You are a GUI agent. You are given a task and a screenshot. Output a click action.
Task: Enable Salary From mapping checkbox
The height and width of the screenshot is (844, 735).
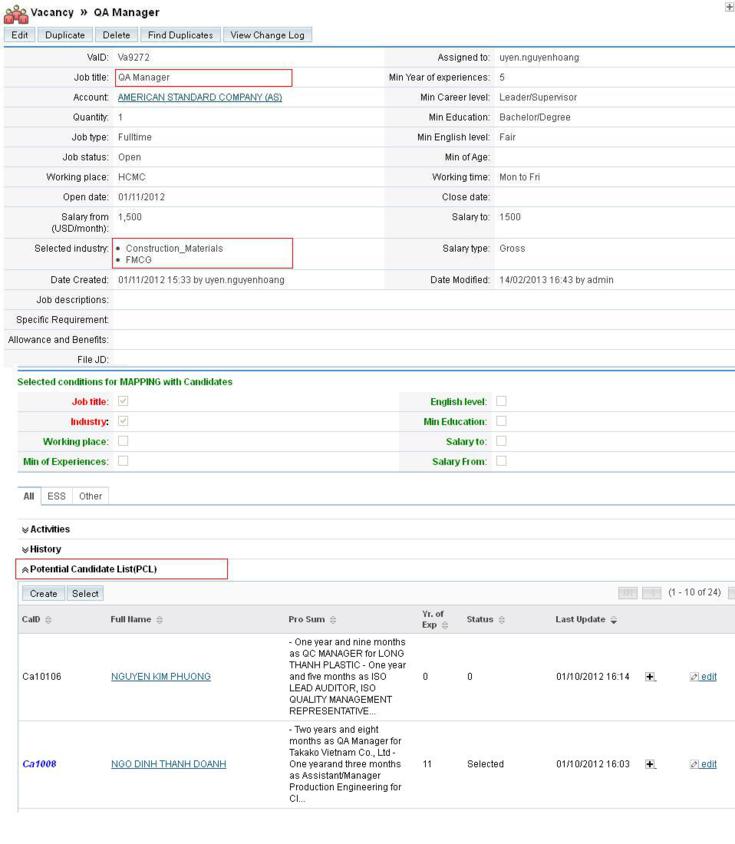[x=501, y=461]
